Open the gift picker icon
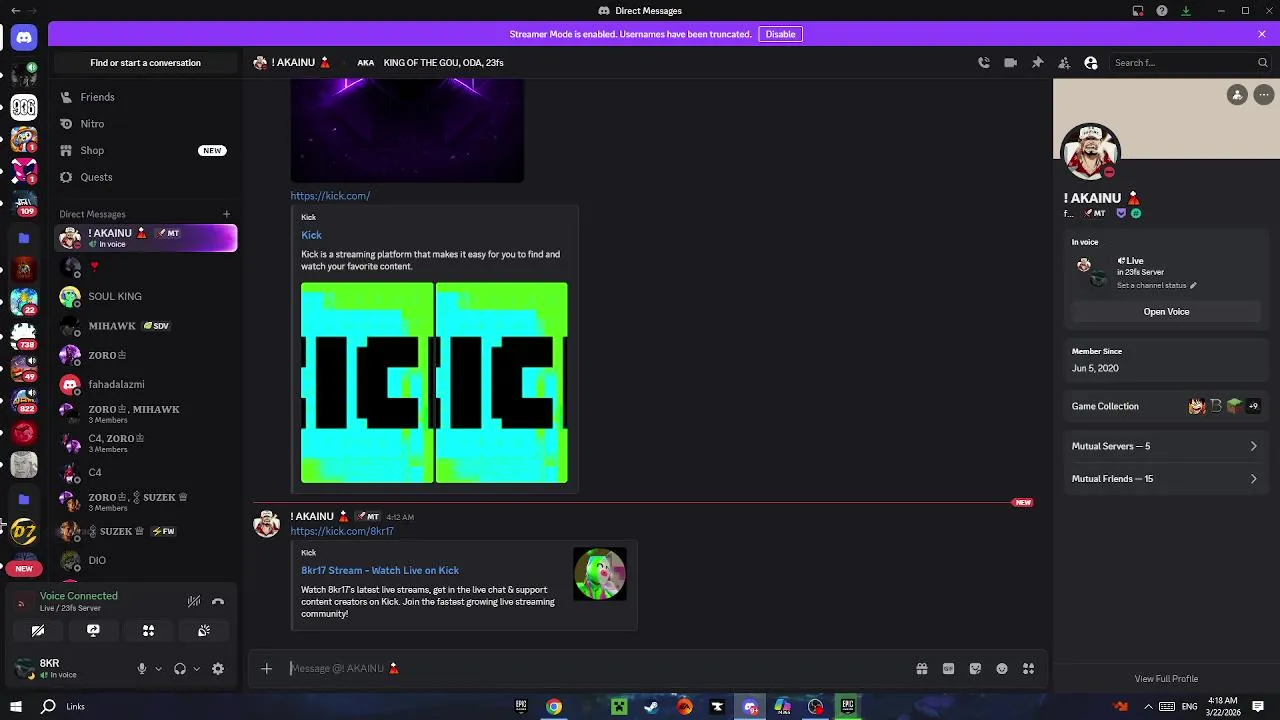This screenshot has height=720, width=1280. [x=922, y=669]
